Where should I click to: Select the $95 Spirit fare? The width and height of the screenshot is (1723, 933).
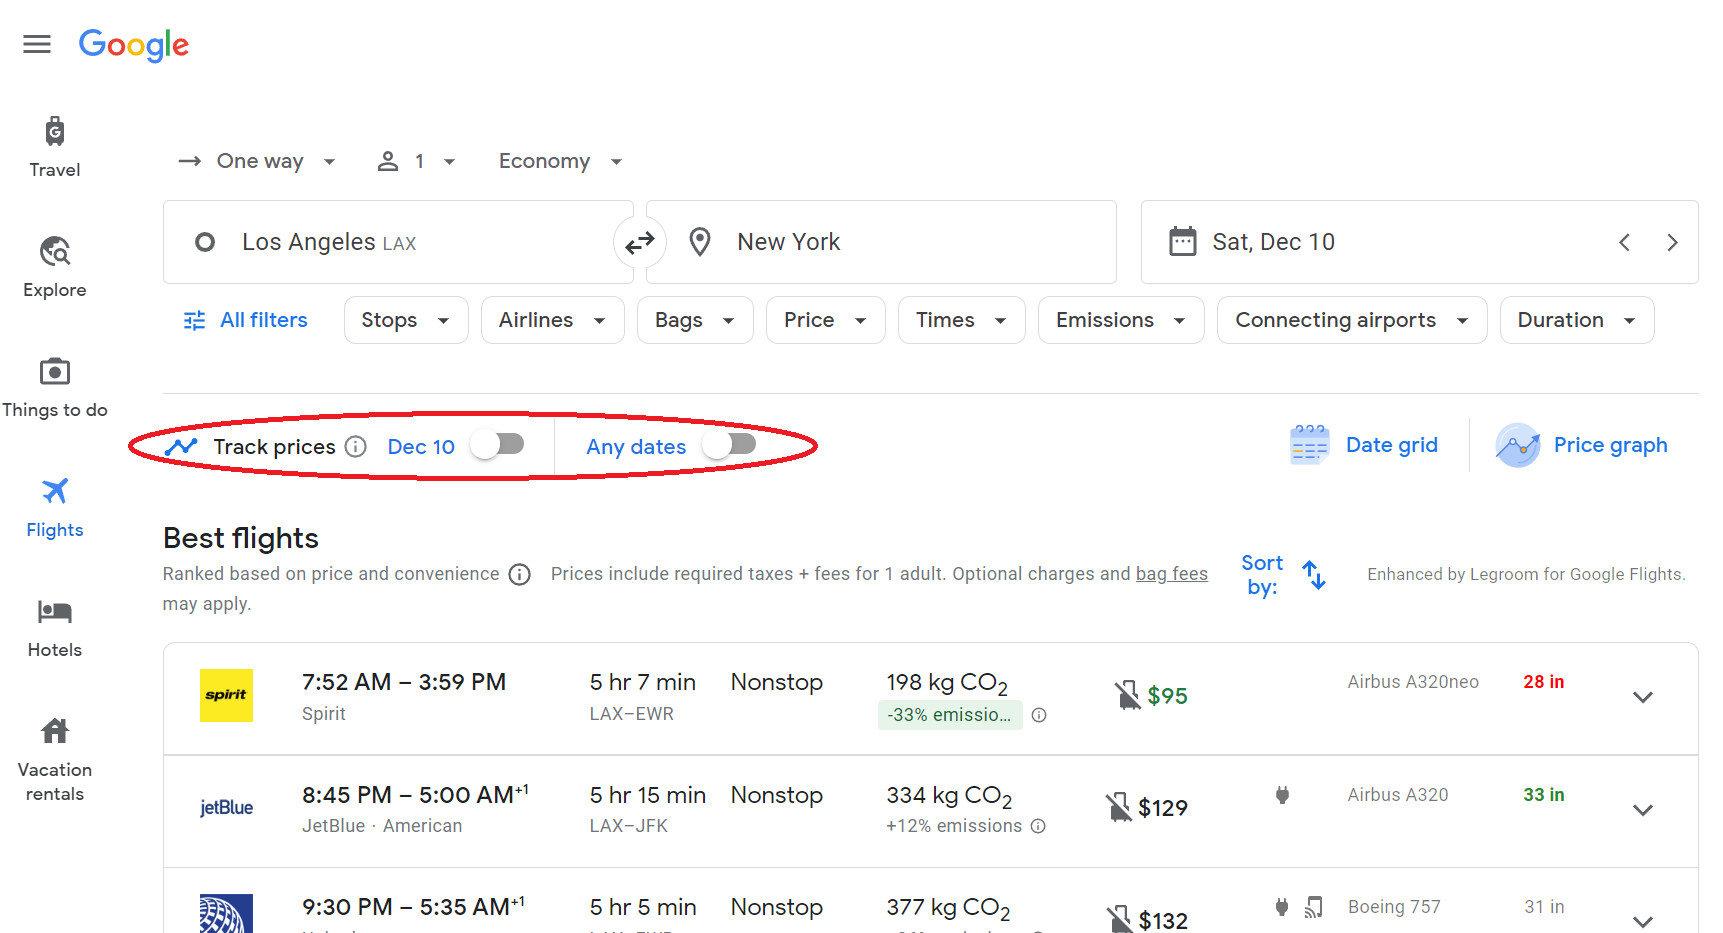tap(1167, 696)
